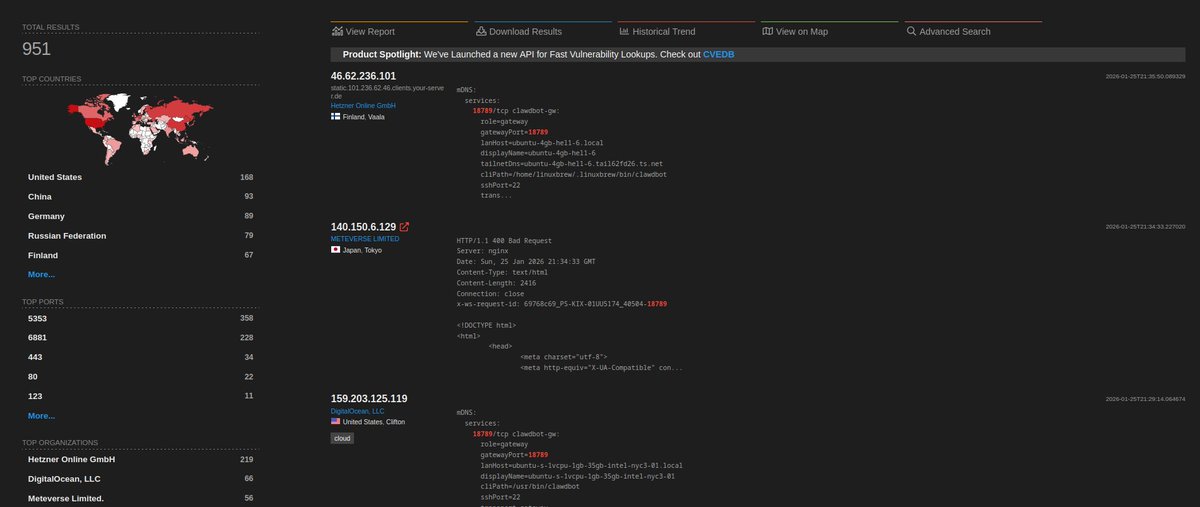Click the Japan, Tokyo location text
This screenshot has width=1200, height=507.
(362, 250)
